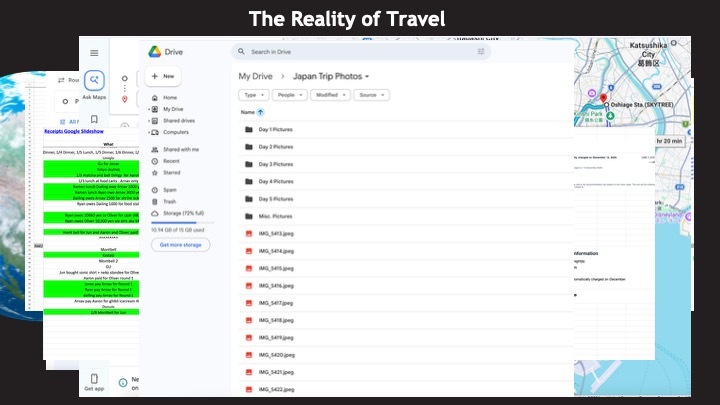Select the IMG_5420.jpeg file name

(276, 355)
